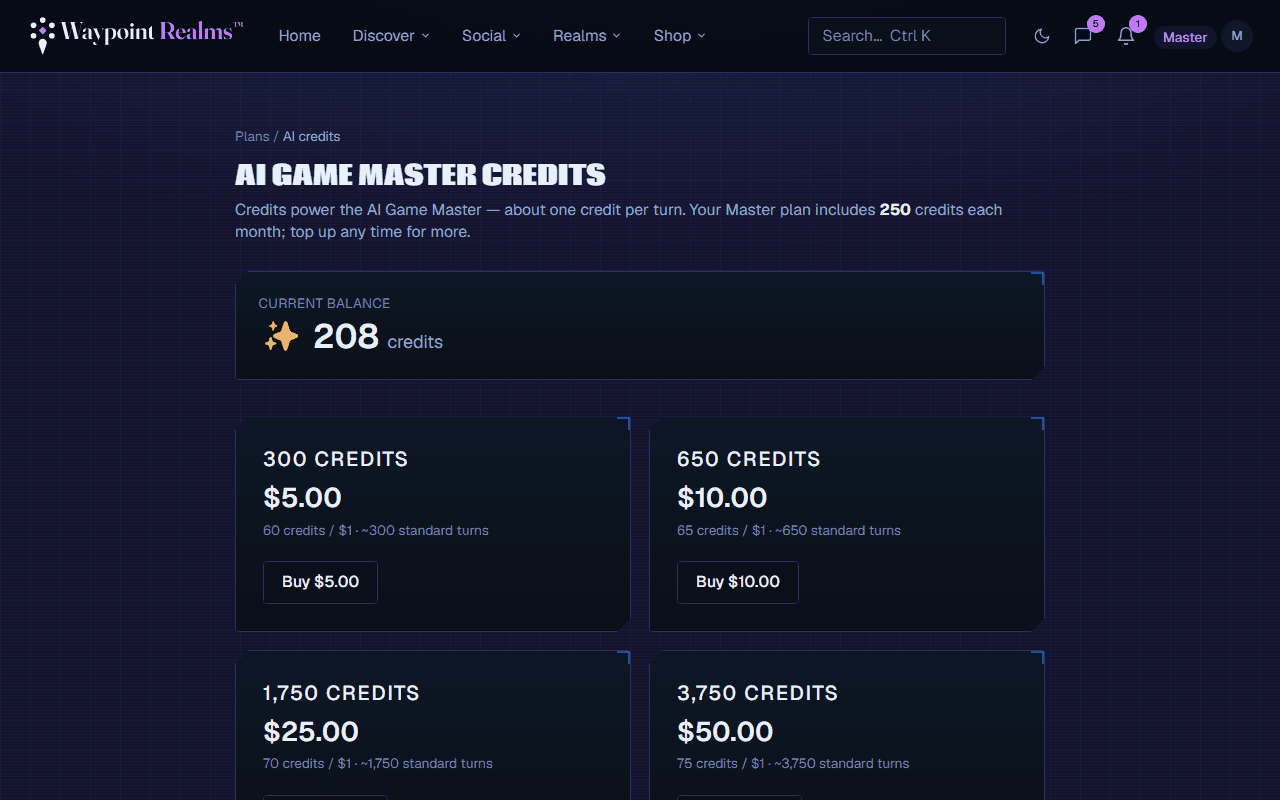Viewport: 1280px width, 800px height.
Task: Click the $25.00 price text
Action: (311, 731)
